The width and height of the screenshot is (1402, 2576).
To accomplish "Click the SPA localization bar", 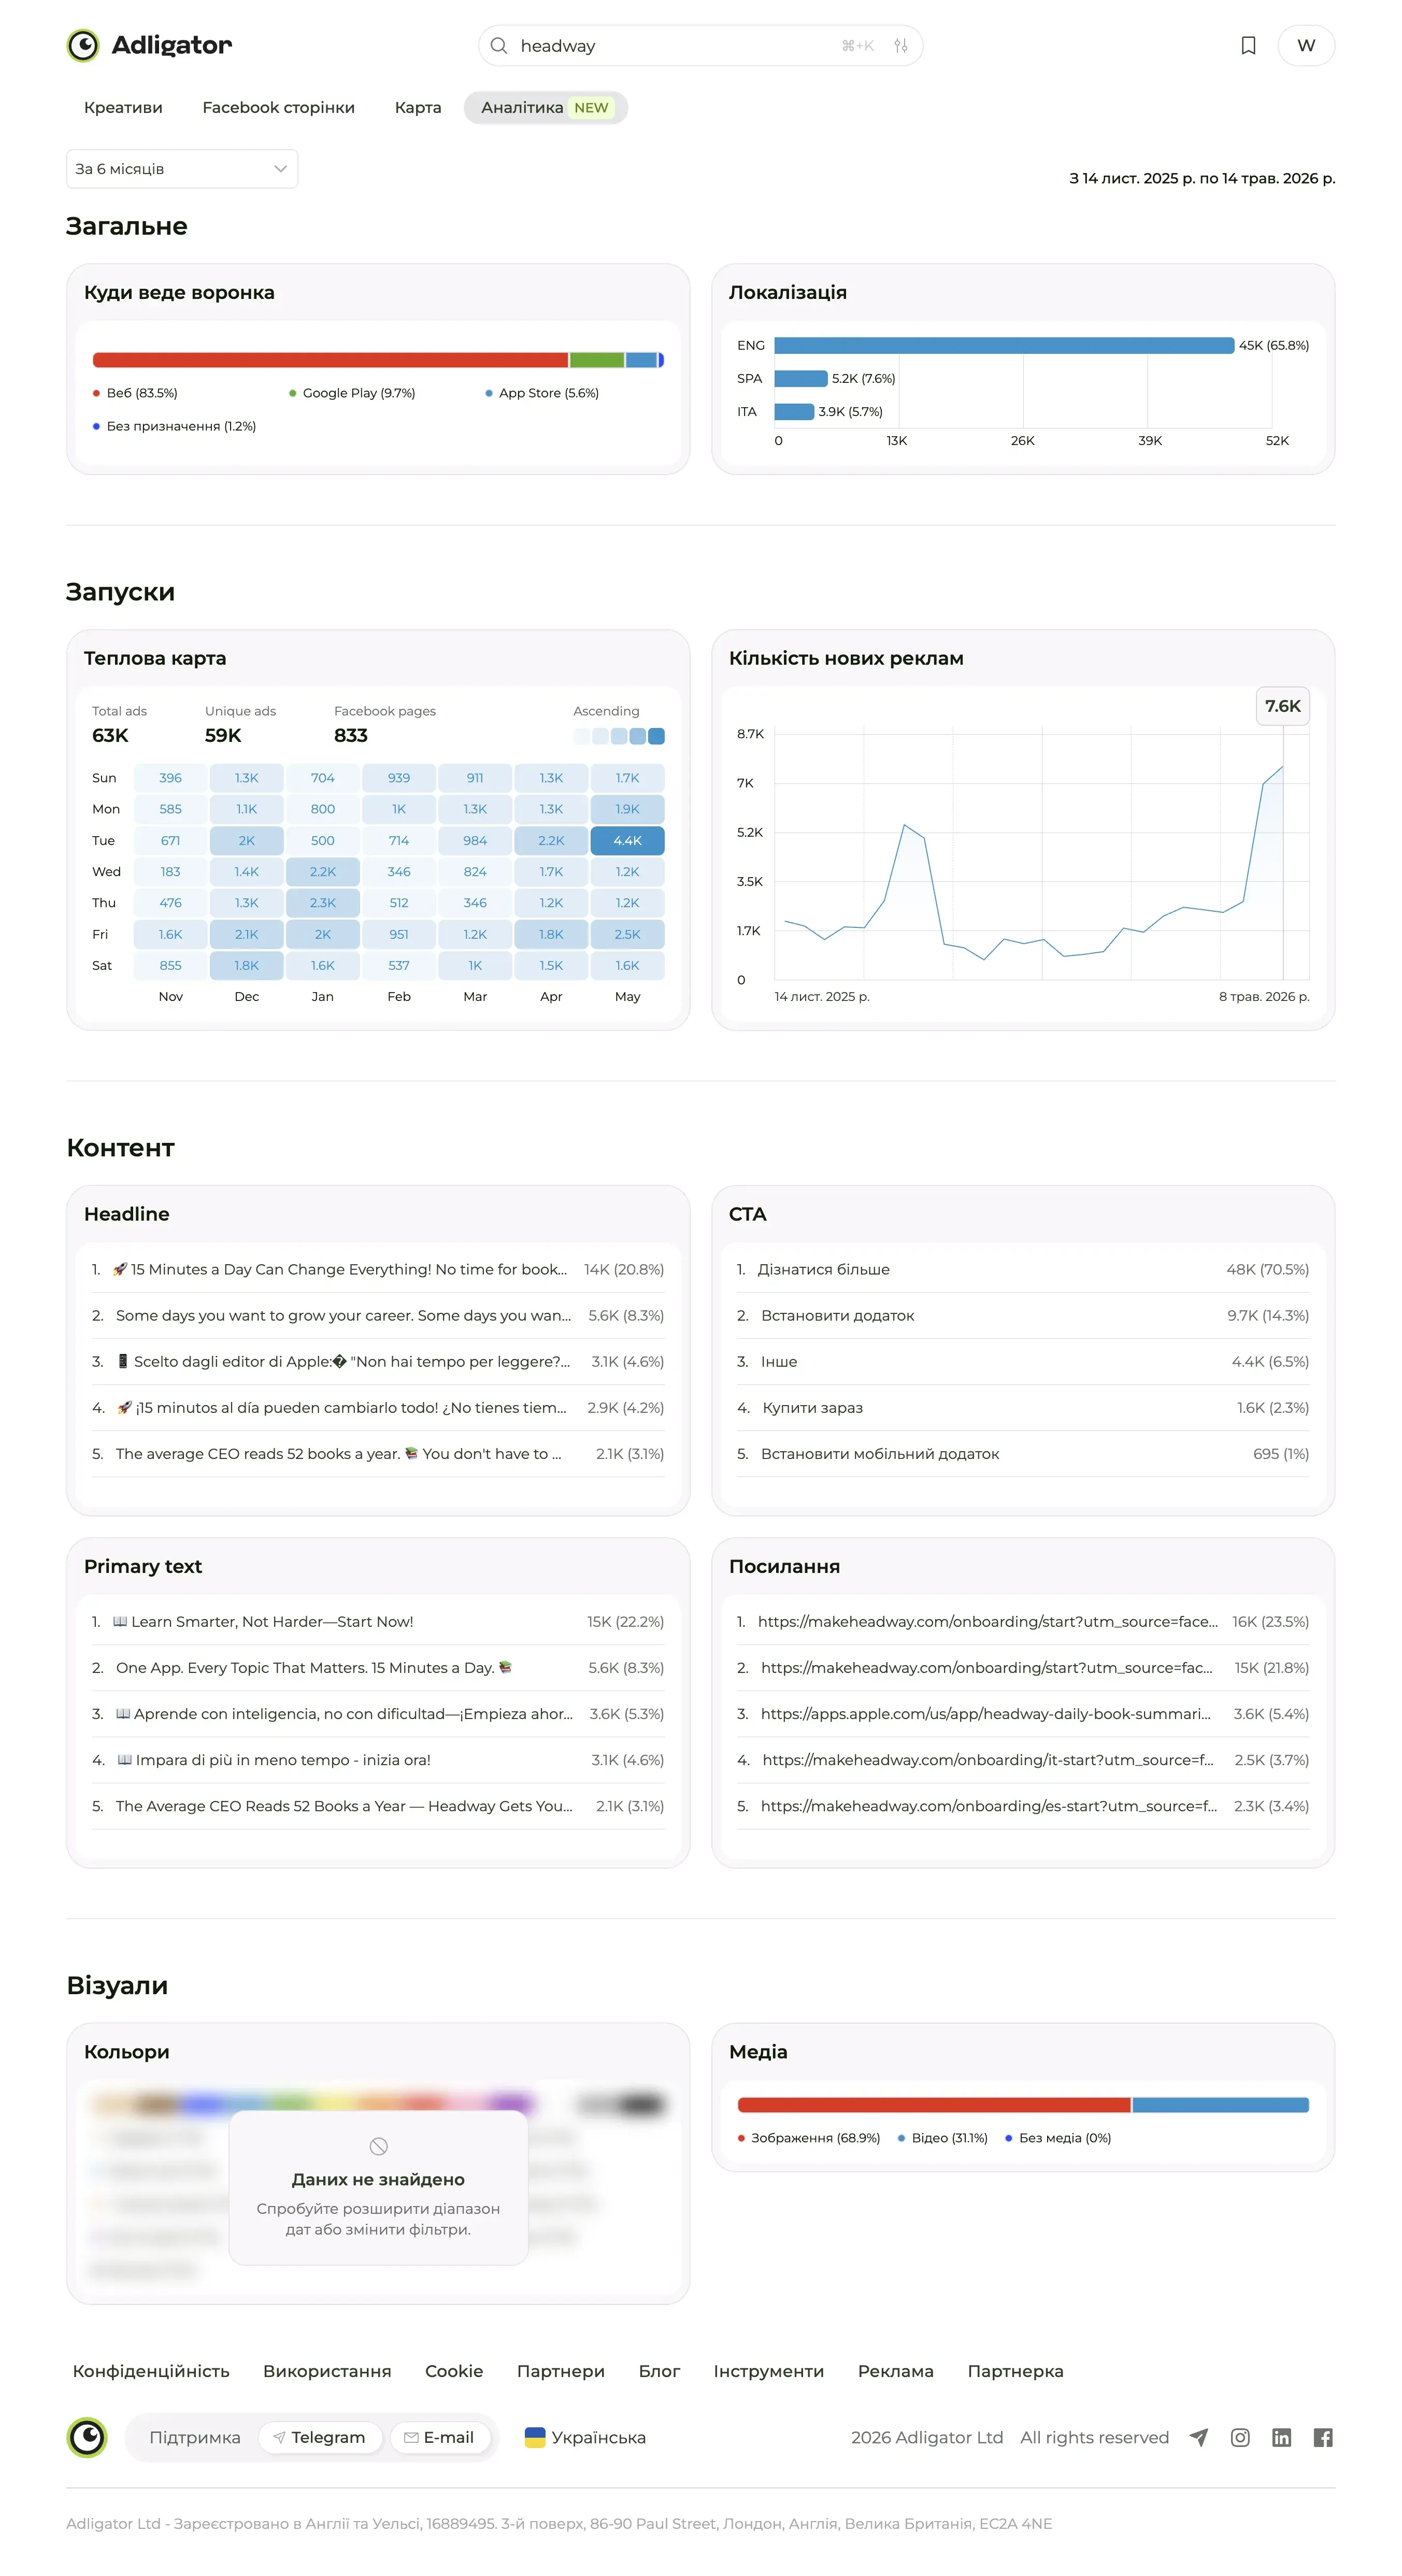I will pos(801,378).
